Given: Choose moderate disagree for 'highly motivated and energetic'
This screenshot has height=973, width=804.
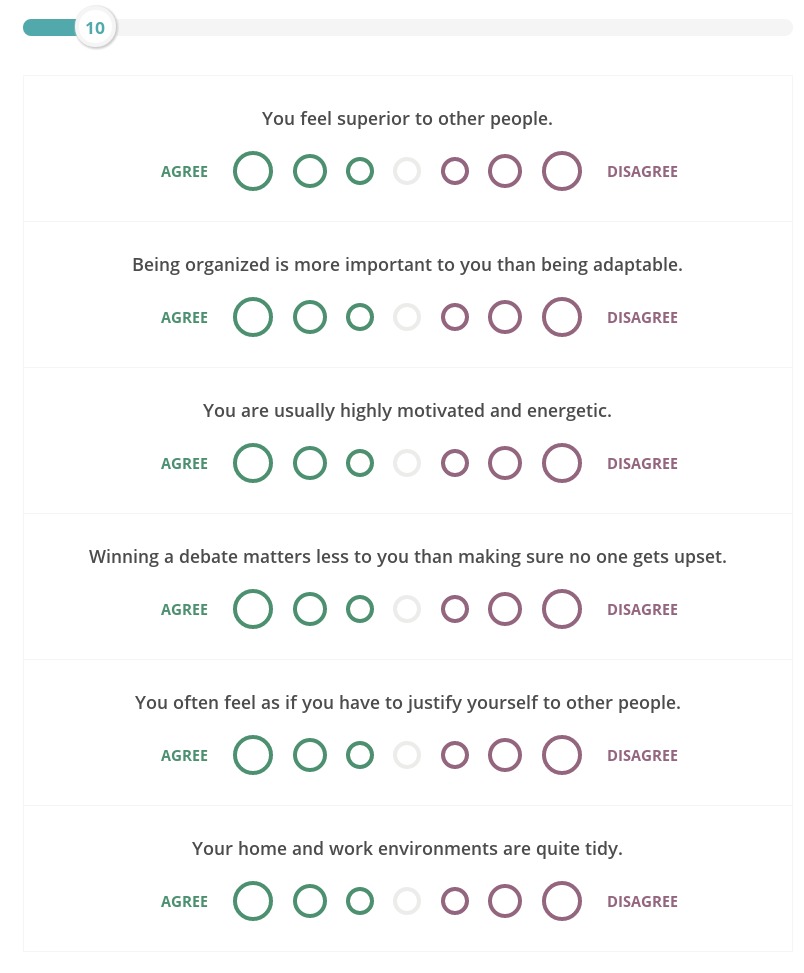Looking at the screenshot, I should pos(504,463).
